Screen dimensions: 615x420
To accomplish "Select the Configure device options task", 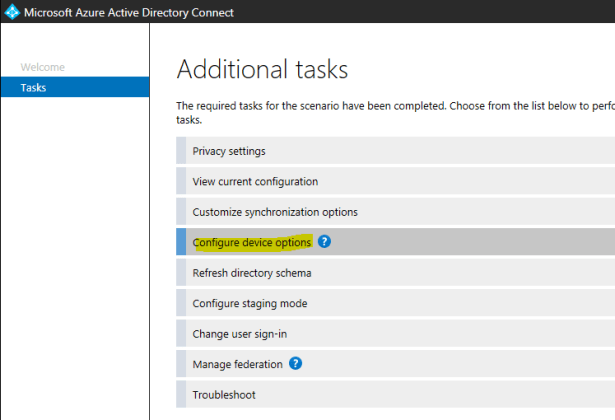I will click(252, 242).
